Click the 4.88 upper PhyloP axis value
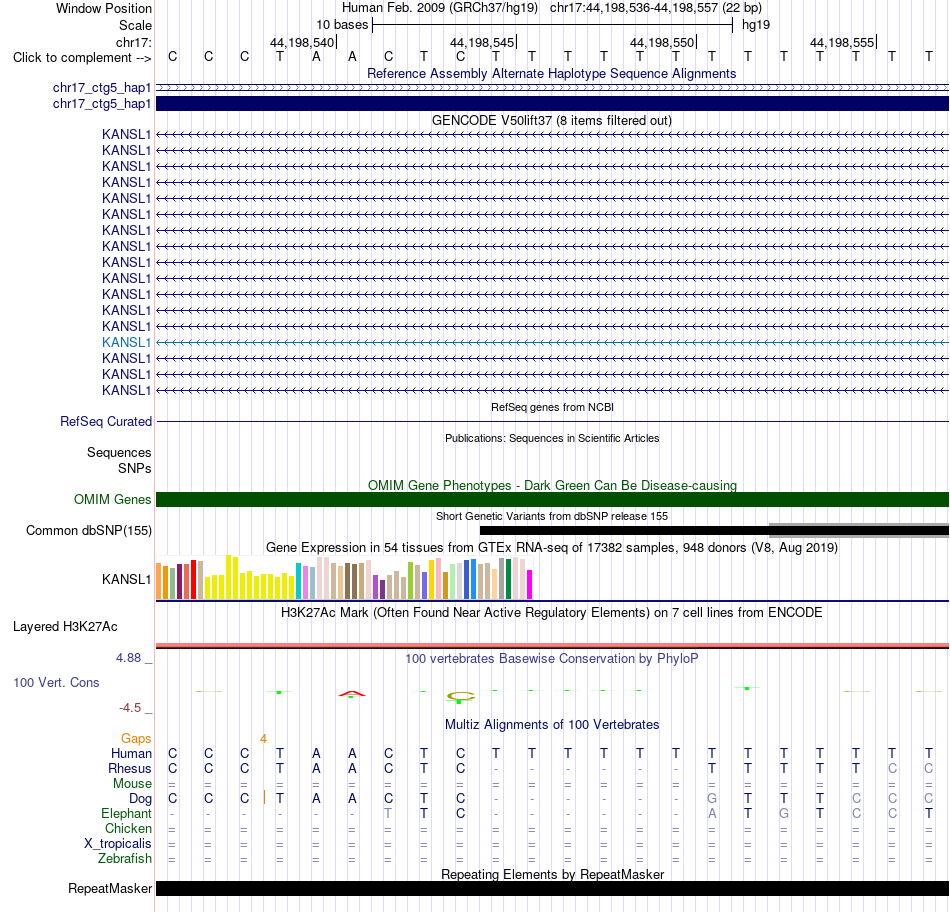950x912 pixels. [x=128, y=657]
